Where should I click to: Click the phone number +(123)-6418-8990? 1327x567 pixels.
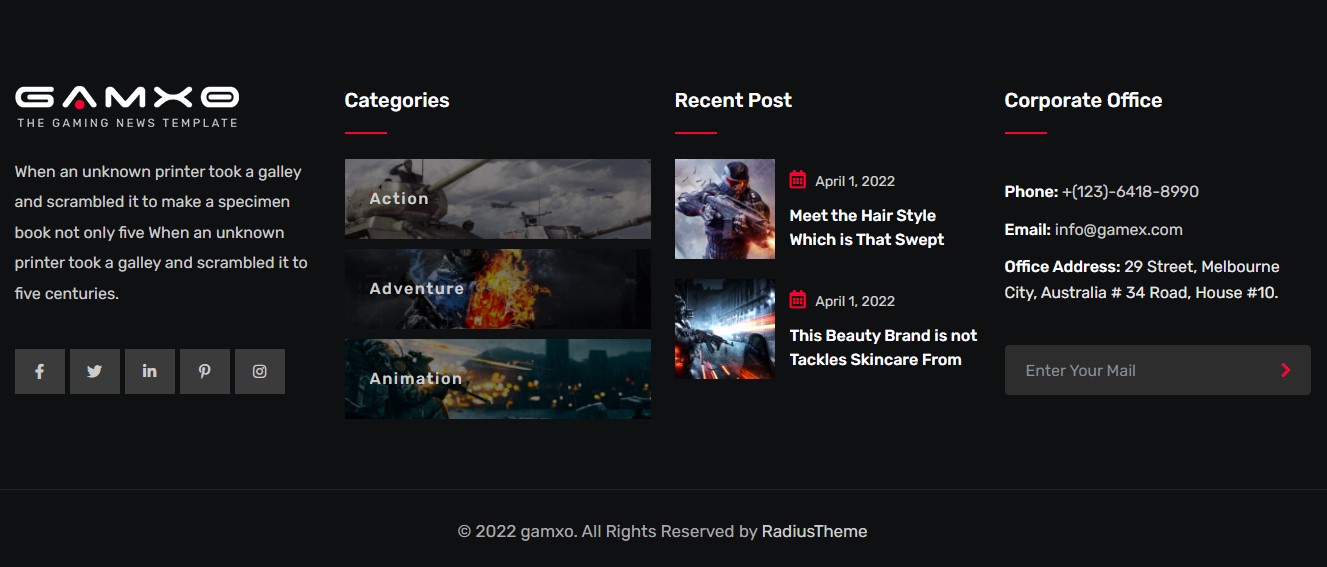1130,192
